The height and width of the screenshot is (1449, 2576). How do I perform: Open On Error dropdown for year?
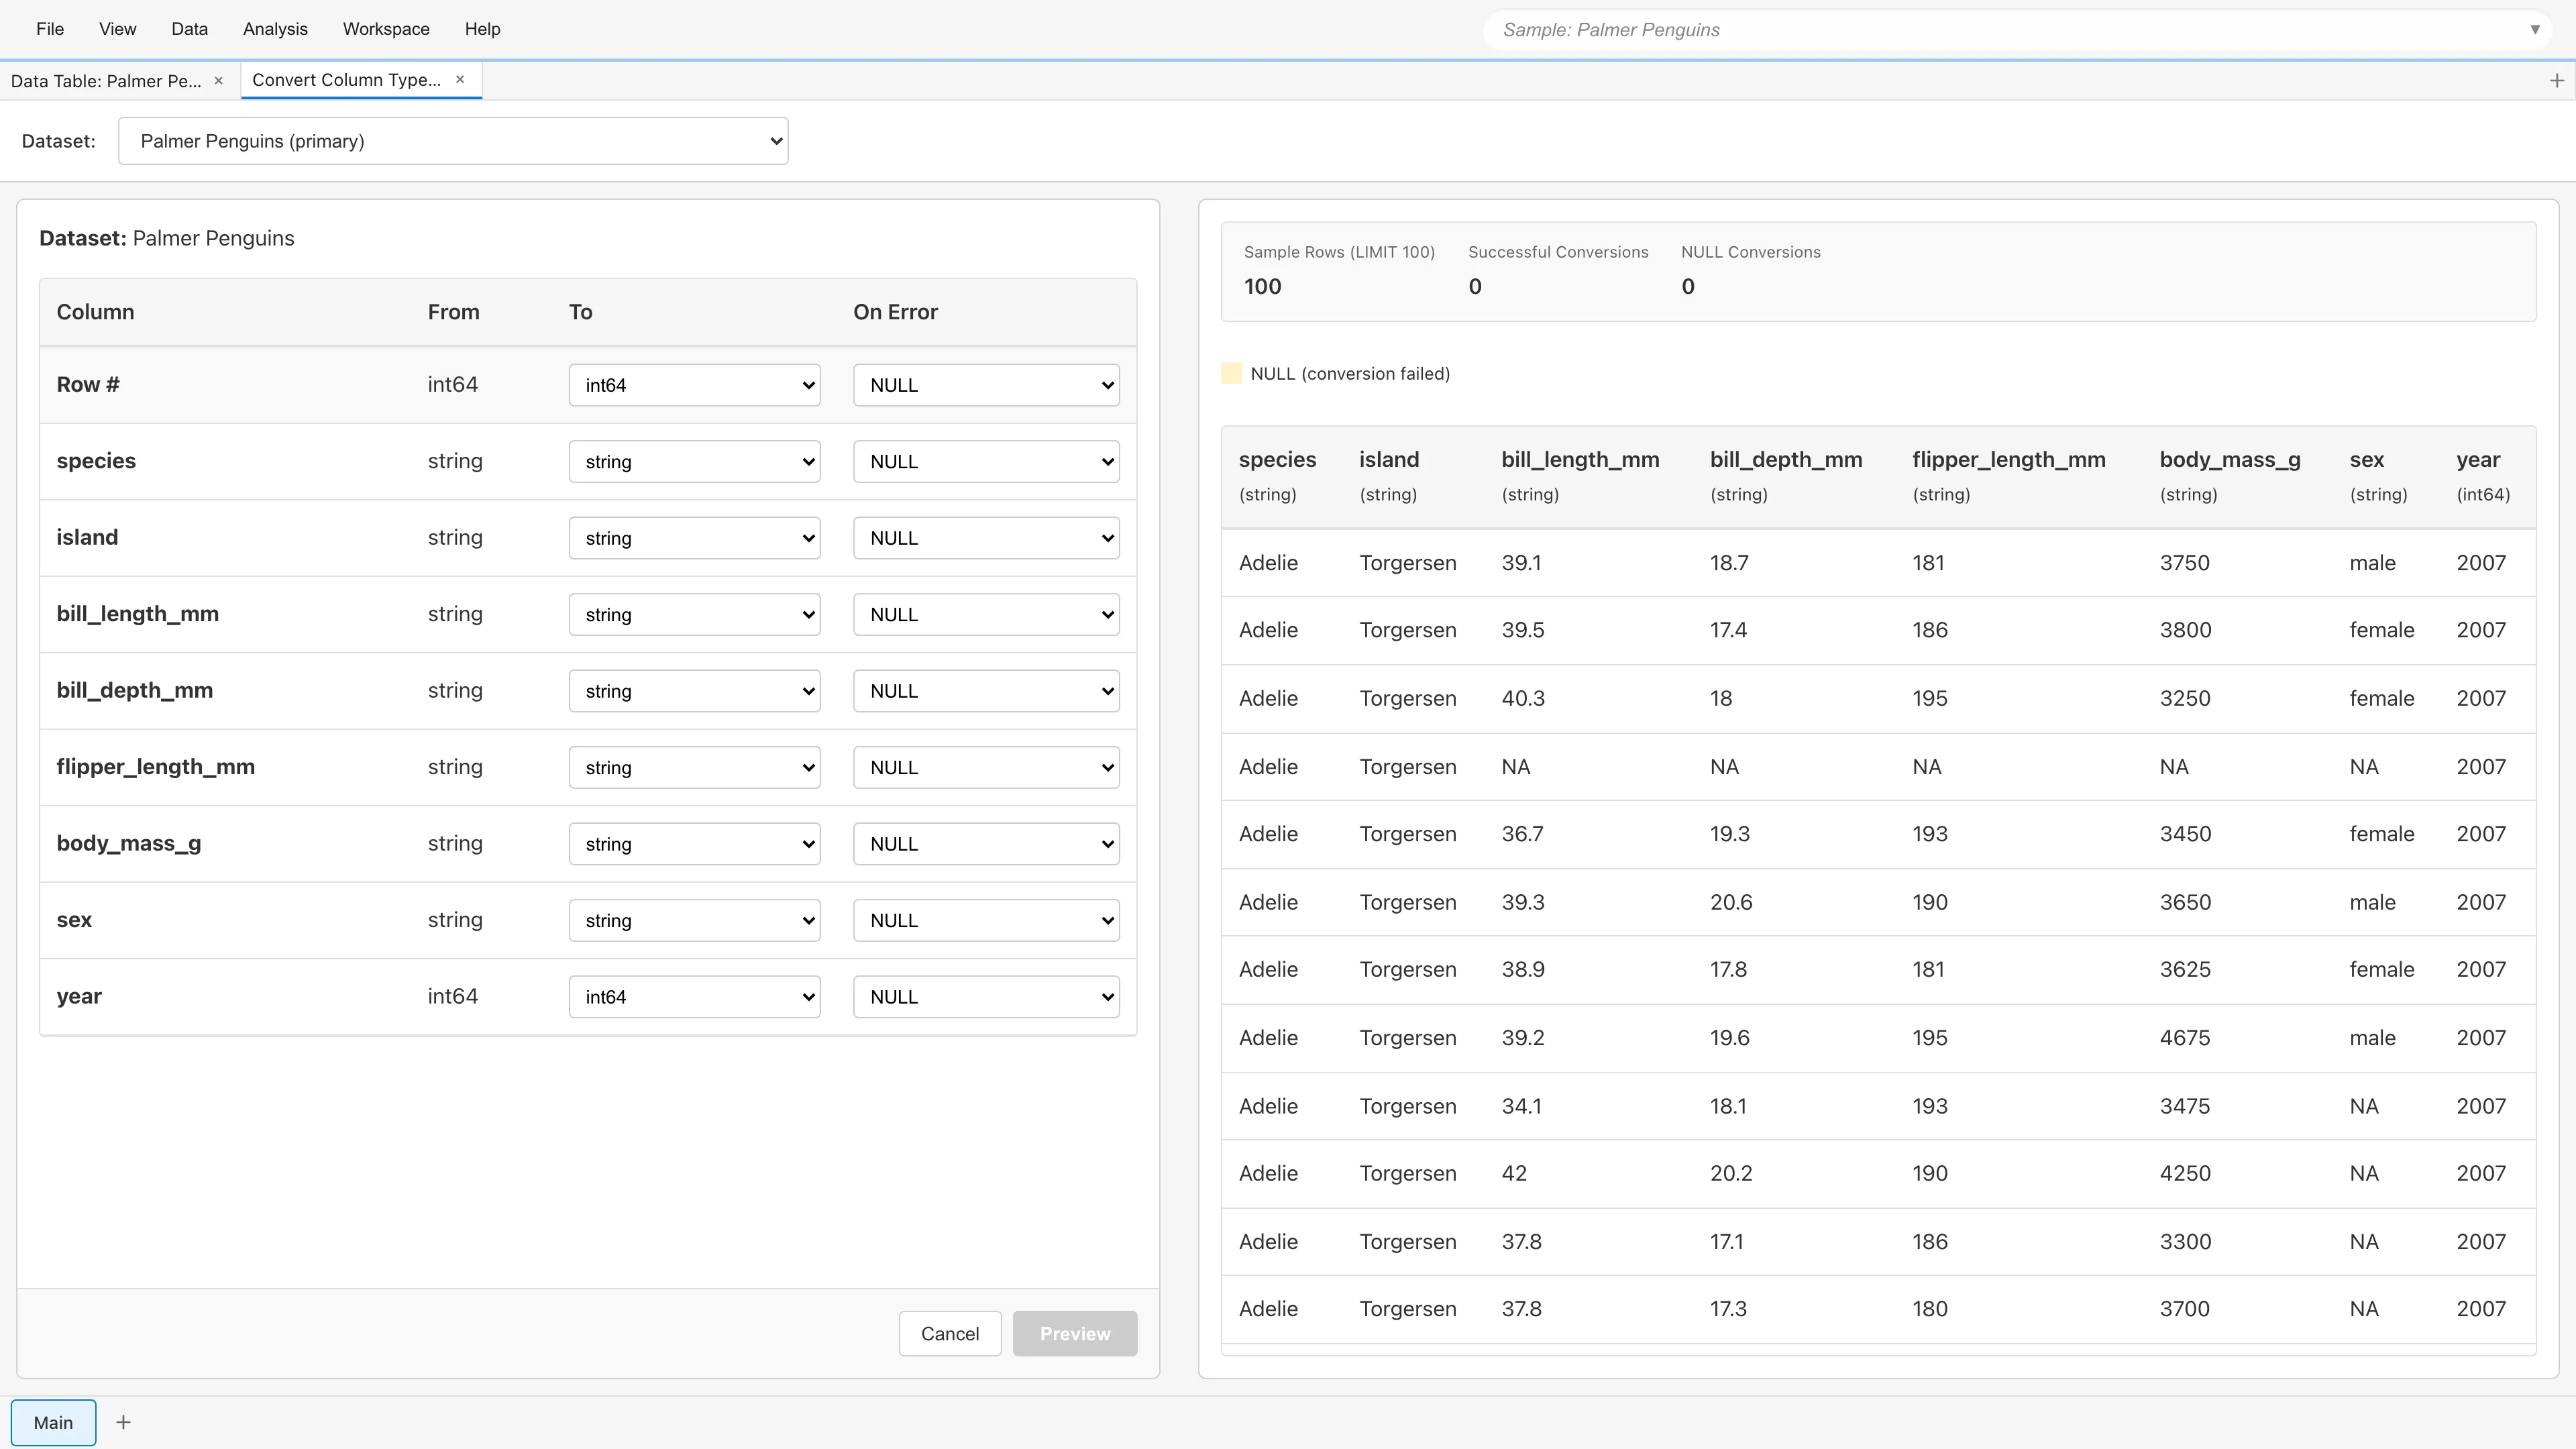pyautogui.click(x=986, y=997)
